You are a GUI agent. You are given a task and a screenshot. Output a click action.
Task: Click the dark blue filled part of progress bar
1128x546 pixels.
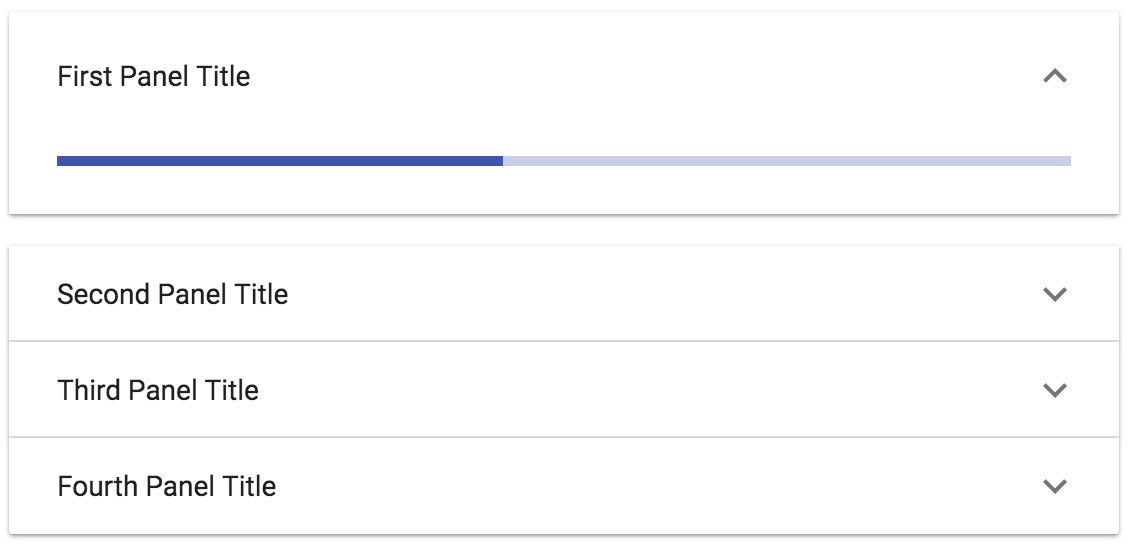[x=280, y=161]
